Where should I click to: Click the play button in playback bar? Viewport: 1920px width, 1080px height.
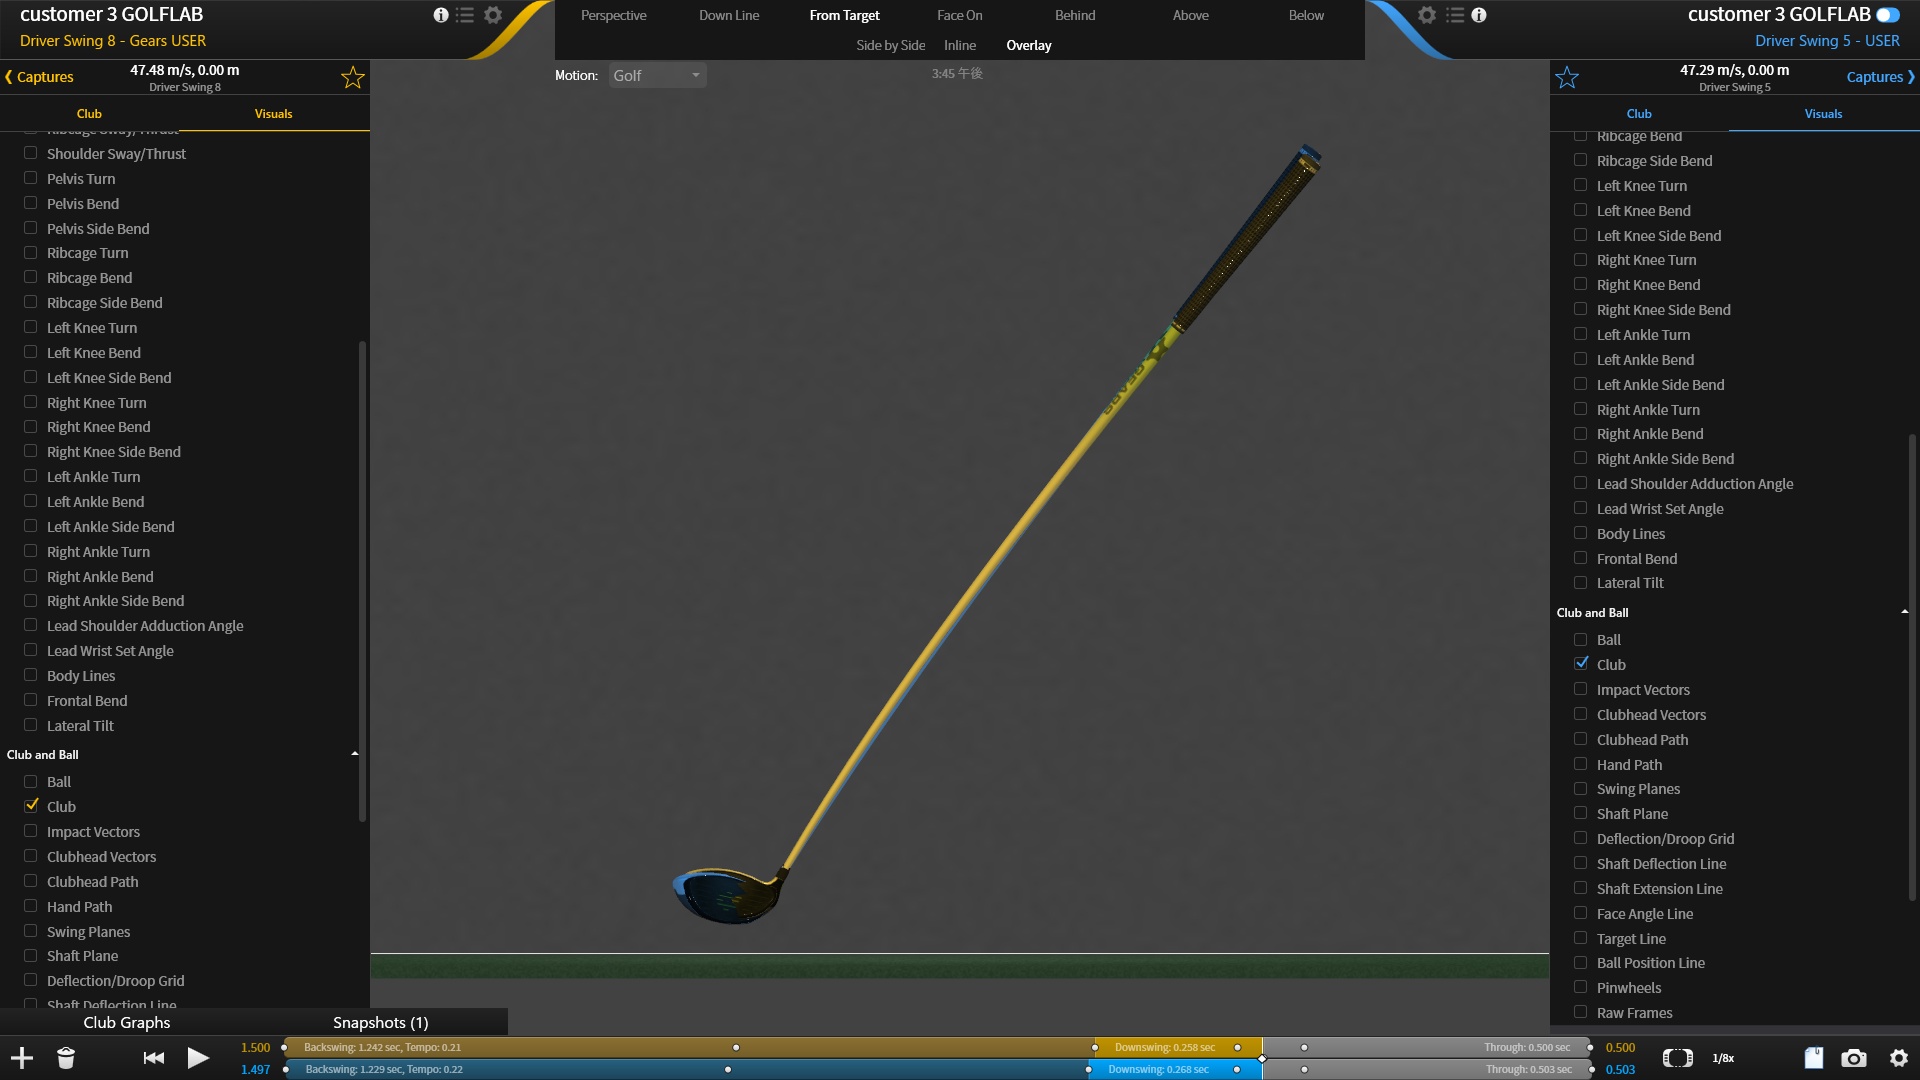pos(198,1058)
